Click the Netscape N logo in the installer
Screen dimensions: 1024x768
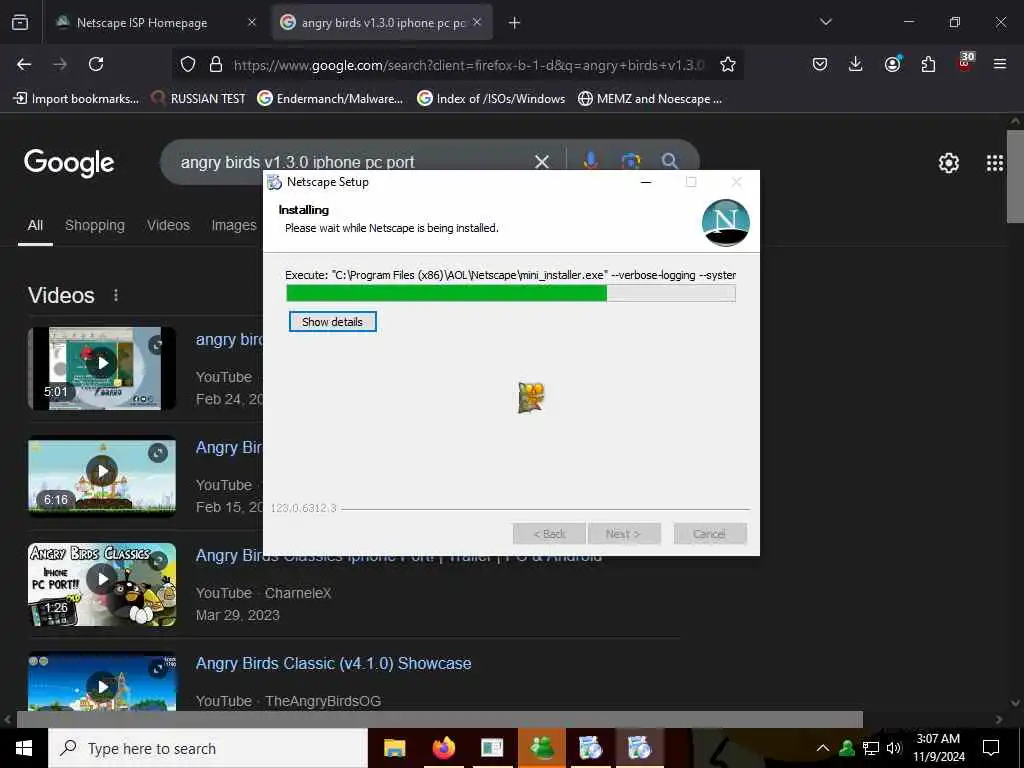tap(726, 223)
